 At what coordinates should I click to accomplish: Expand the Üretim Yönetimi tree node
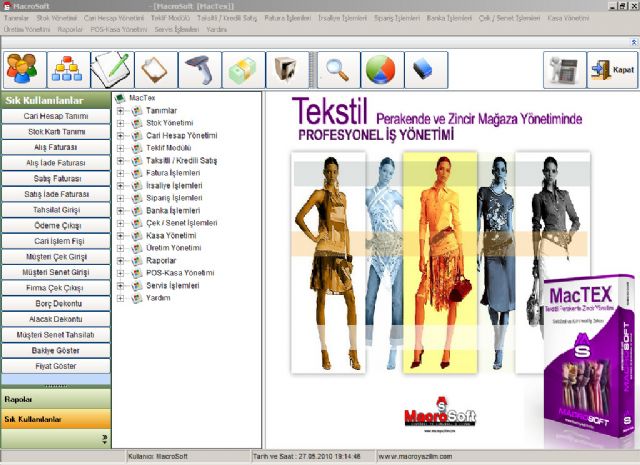tap(120, 248)
